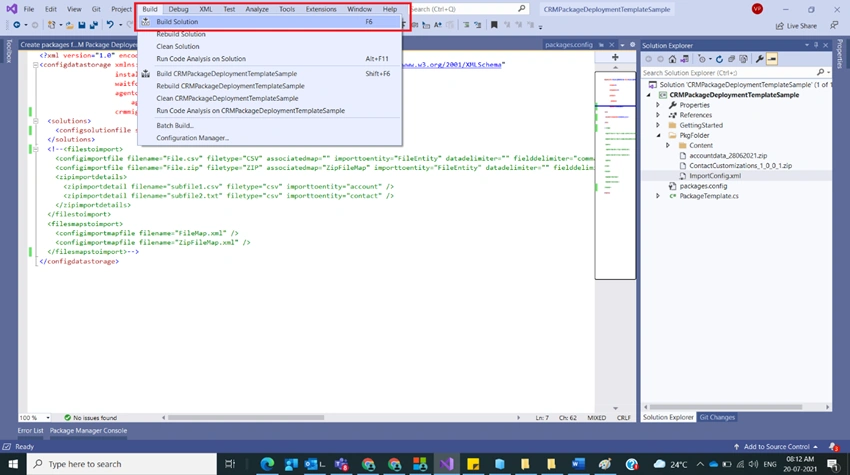Rebuild CRMPackageDeploymentTemplateSample menu entry
This screenshot has height=475, width=850.
click(269, 86)
